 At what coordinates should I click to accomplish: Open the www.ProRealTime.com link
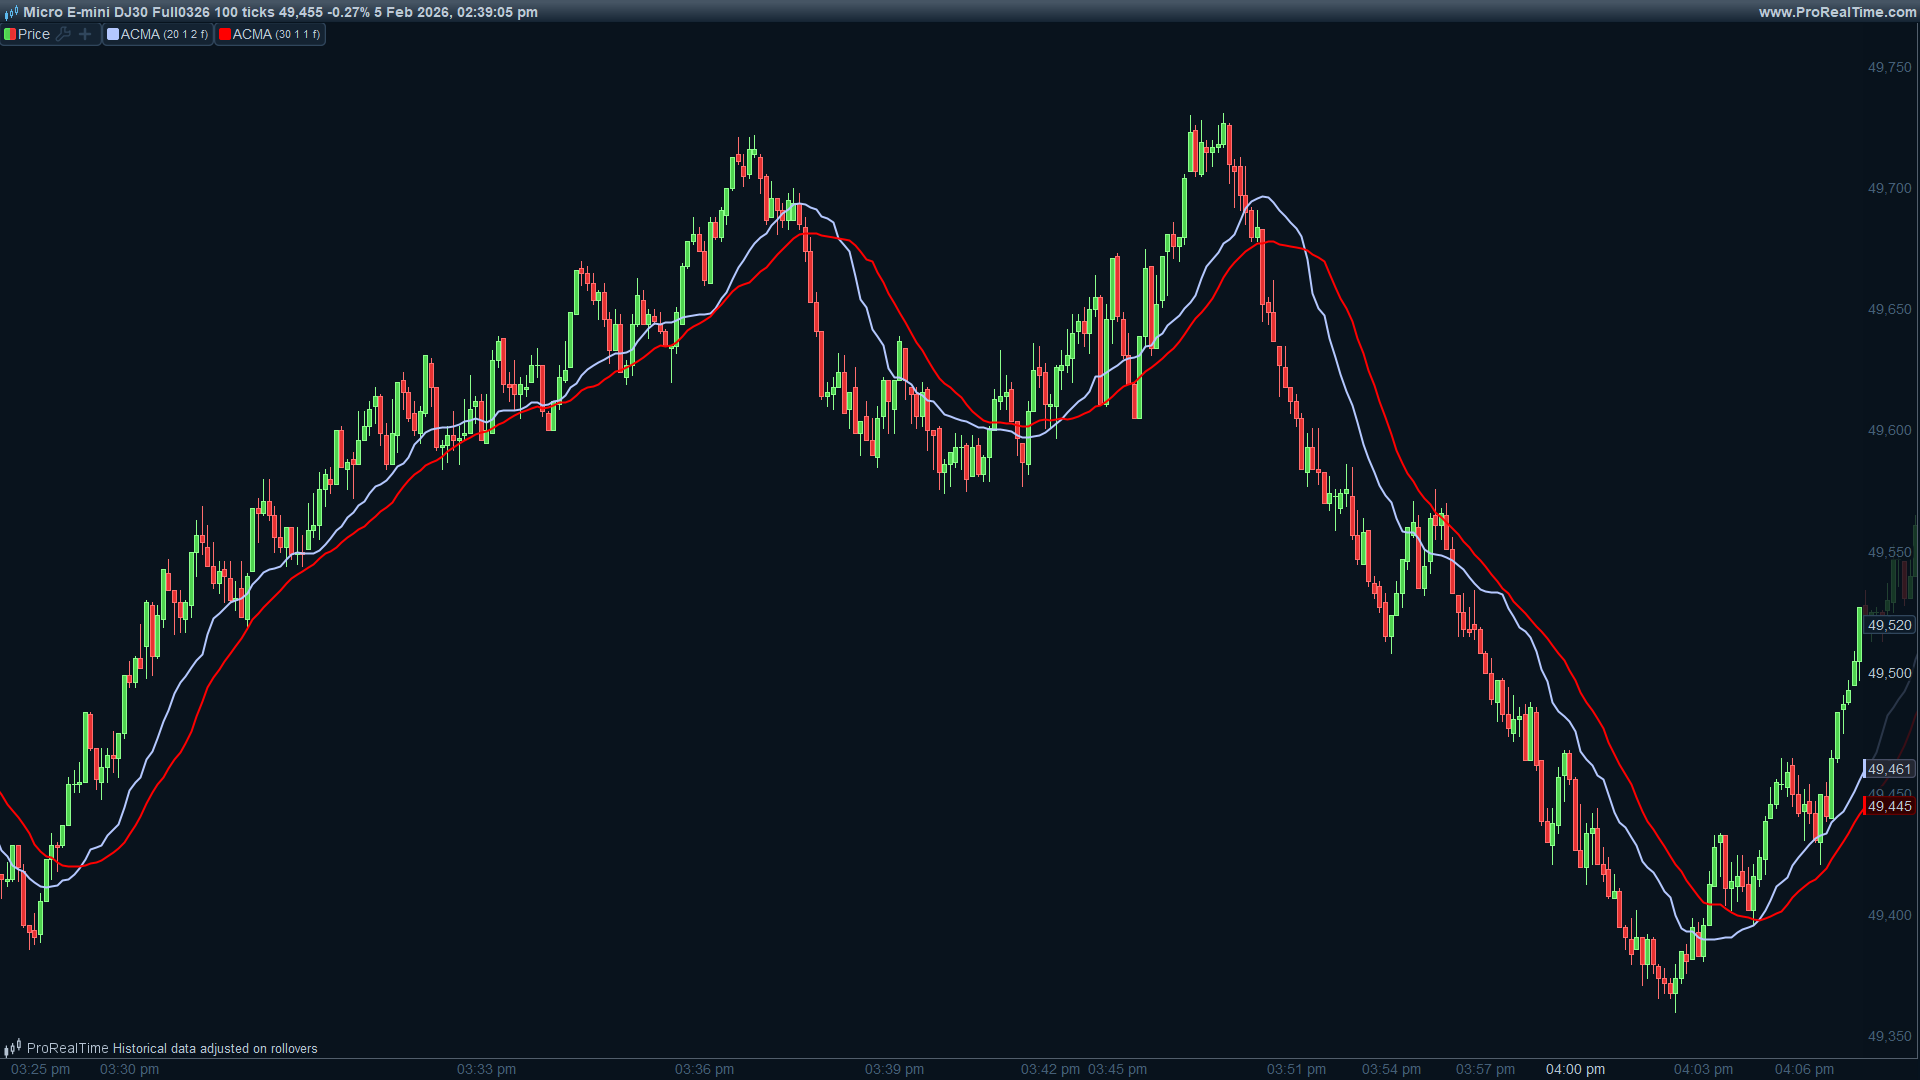click(x=1837, y=12)
